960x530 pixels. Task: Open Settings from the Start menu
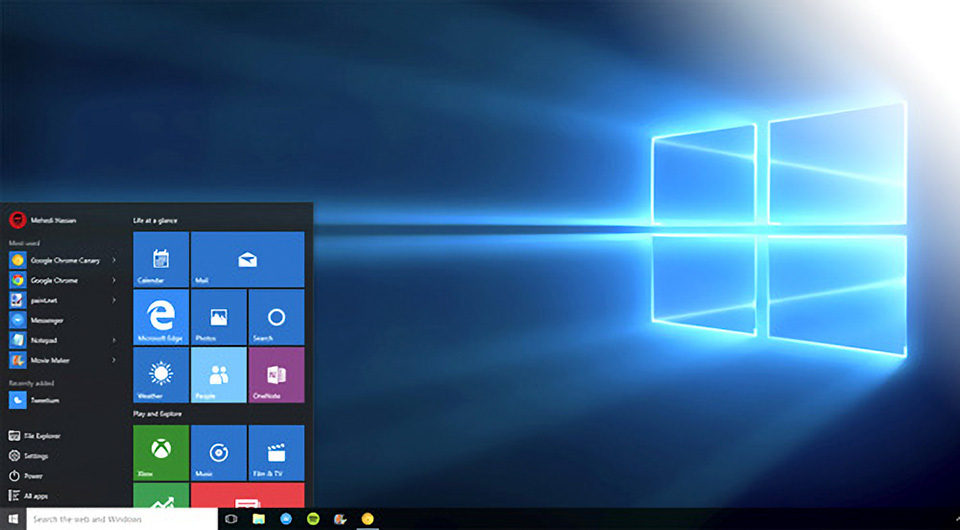[x=35, y=456]
